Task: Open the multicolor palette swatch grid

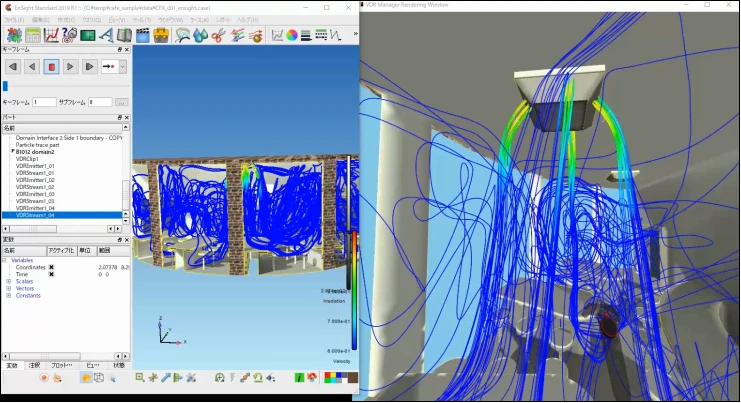Action: click(x=336, y=377)
